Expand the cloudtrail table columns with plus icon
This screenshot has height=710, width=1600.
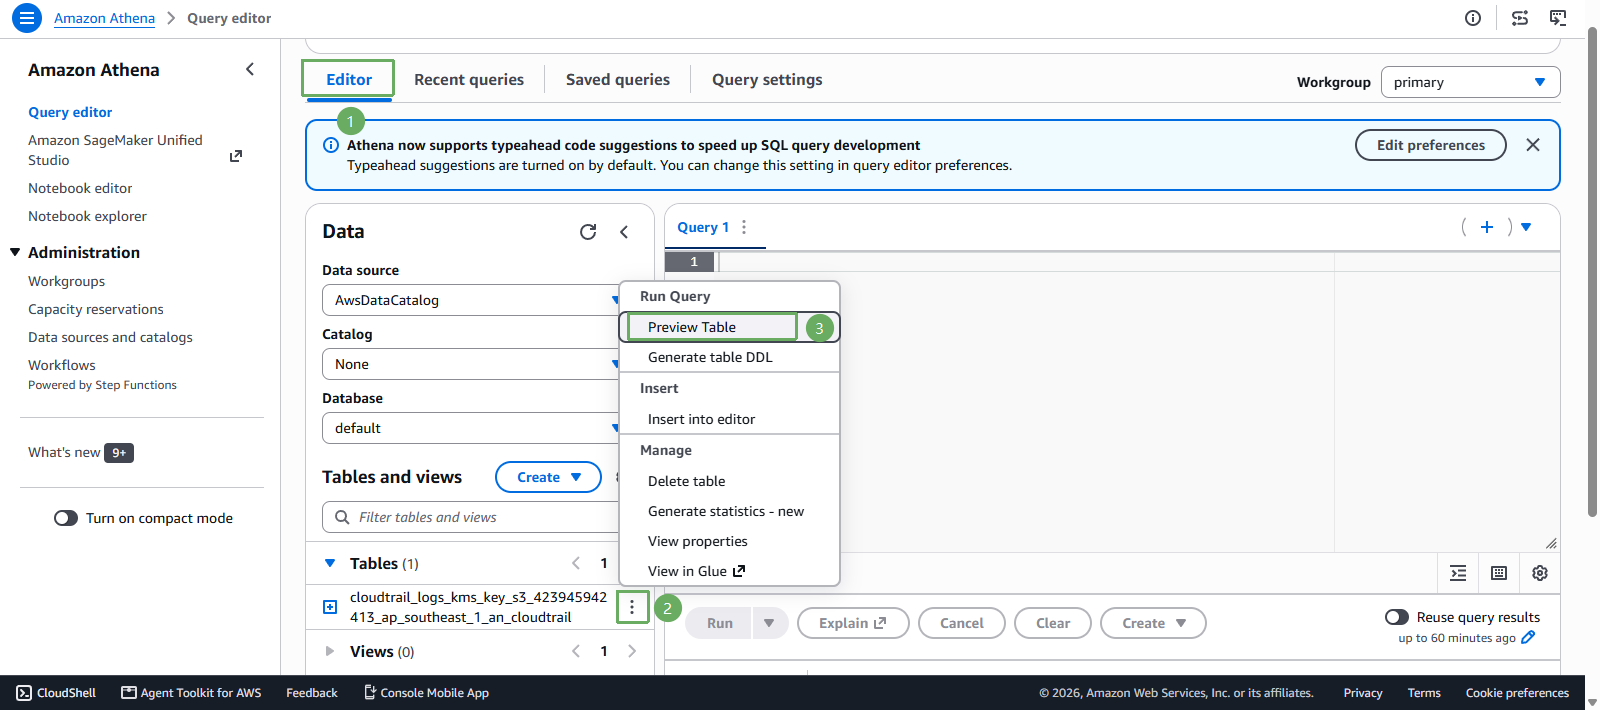(x=330, y=607)
